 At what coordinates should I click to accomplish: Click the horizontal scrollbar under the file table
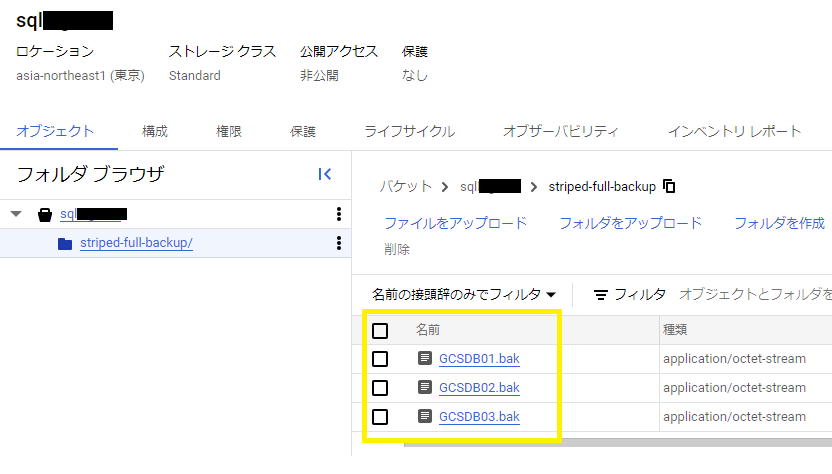tap(618, 443)
